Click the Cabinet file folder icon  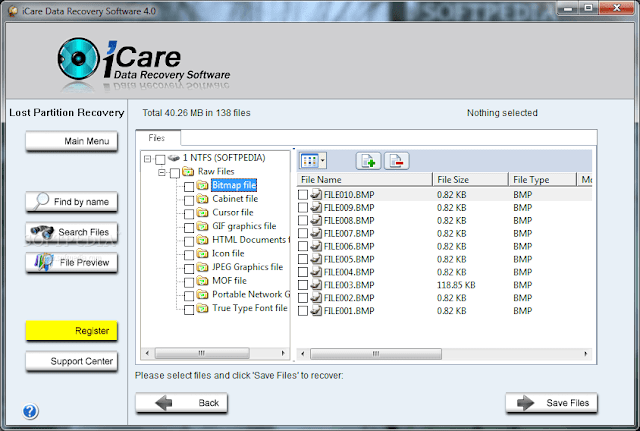tap(202, 199)
